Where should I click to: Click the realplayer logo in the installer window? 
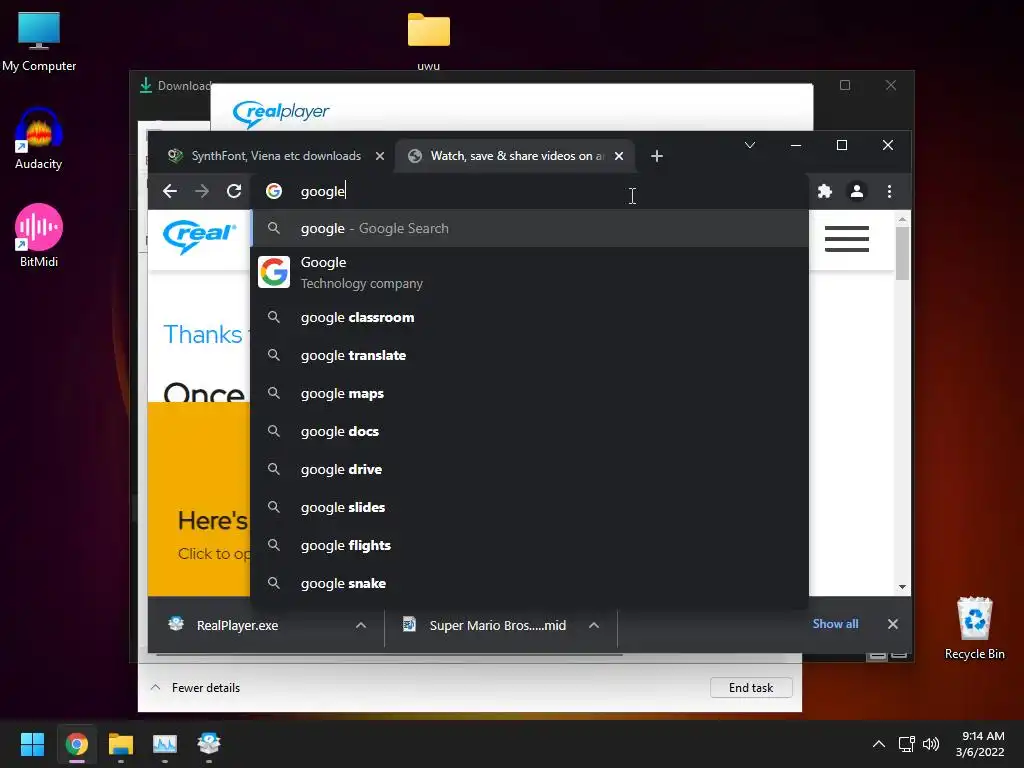(x=281, y=113)
